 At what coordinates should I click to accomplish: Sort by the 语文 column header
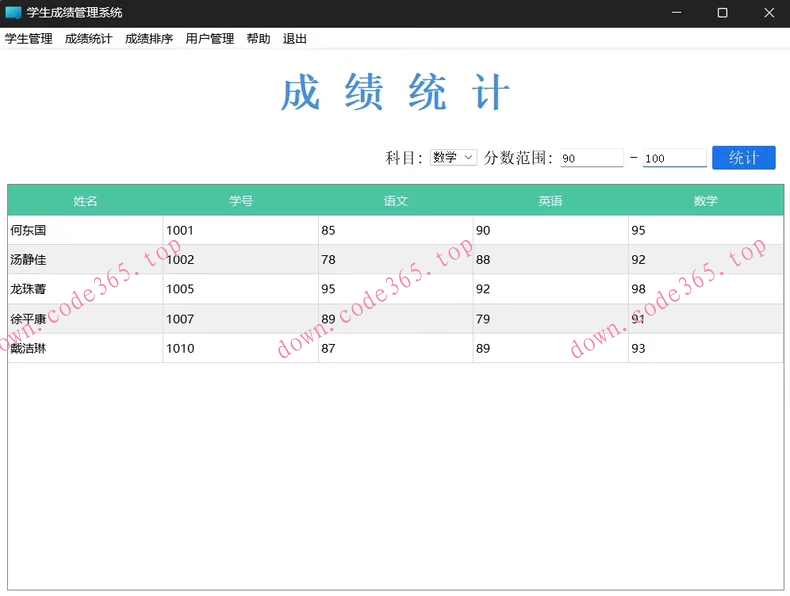pyautogui.click(x=396, y=201)
